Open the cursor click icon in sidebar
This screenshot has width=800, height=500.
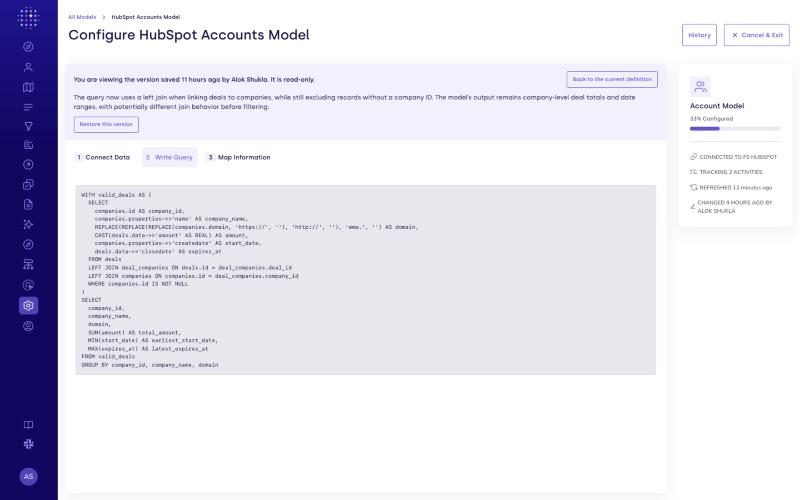coord(29,285)
